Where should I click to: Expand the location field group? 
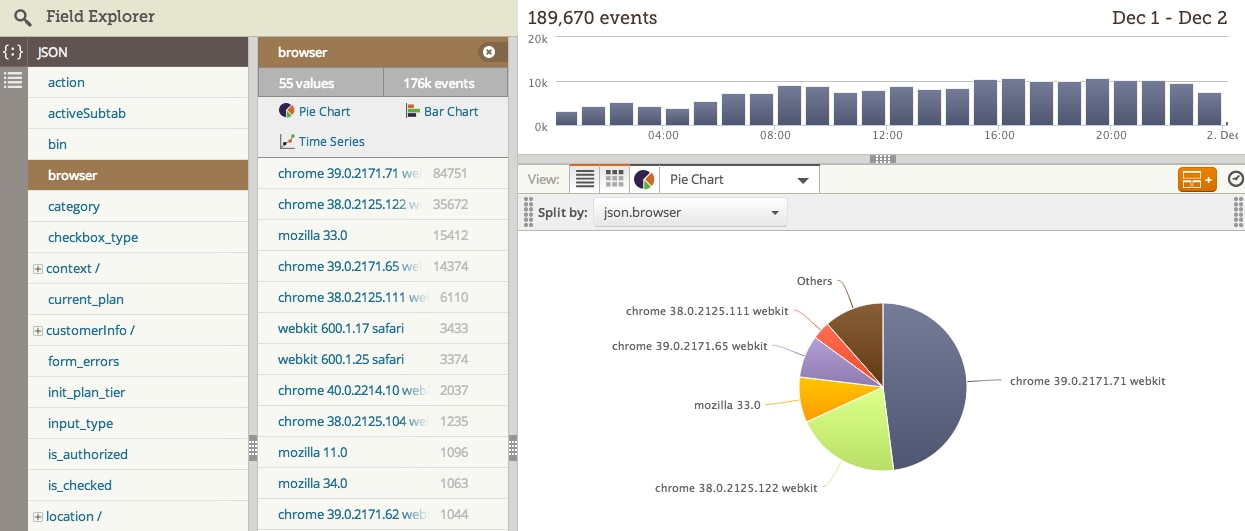pos(38,517)
